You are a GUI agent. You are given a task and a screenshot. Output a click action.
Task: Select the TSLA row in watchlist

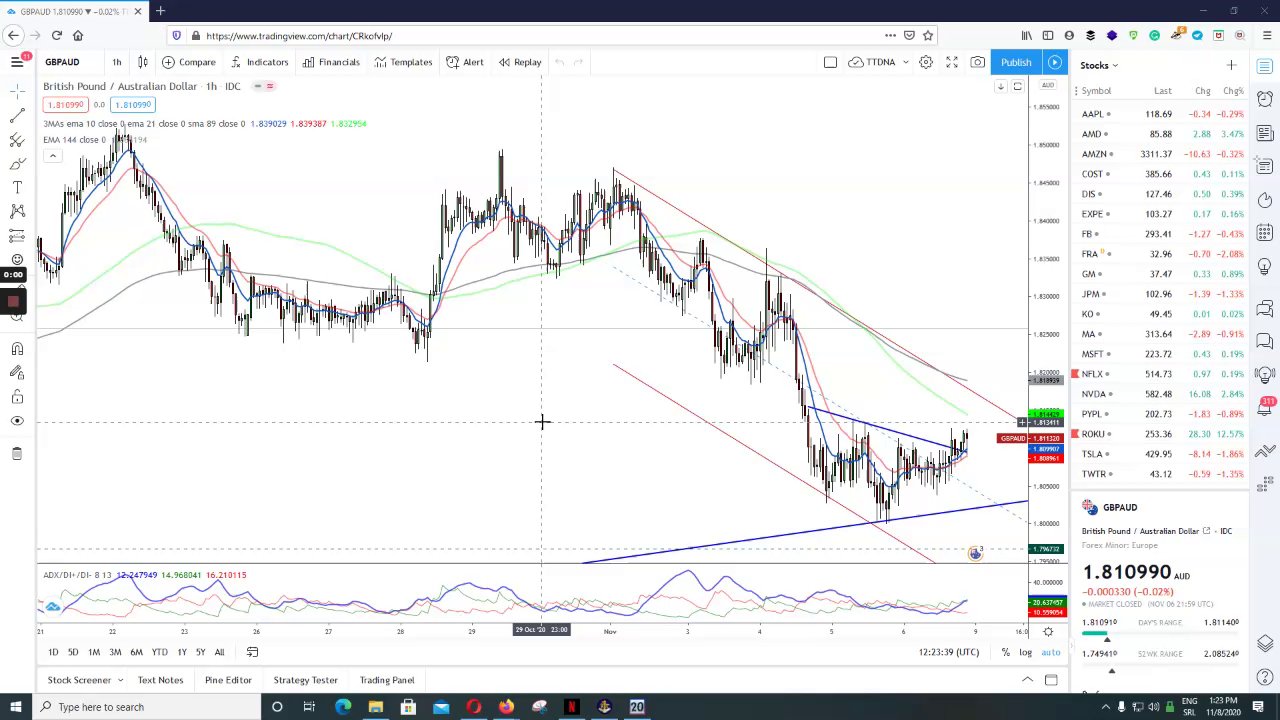click(1160, 454)
